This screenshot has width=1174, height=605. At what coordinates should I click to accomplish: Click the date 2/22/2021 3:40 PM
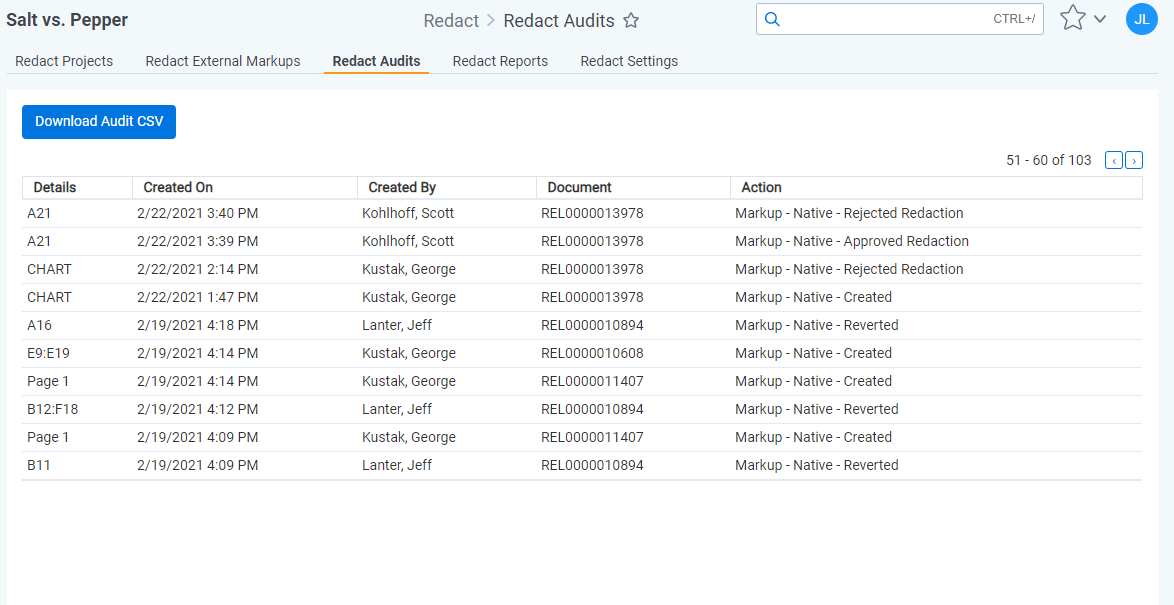[x=198, y=213]
